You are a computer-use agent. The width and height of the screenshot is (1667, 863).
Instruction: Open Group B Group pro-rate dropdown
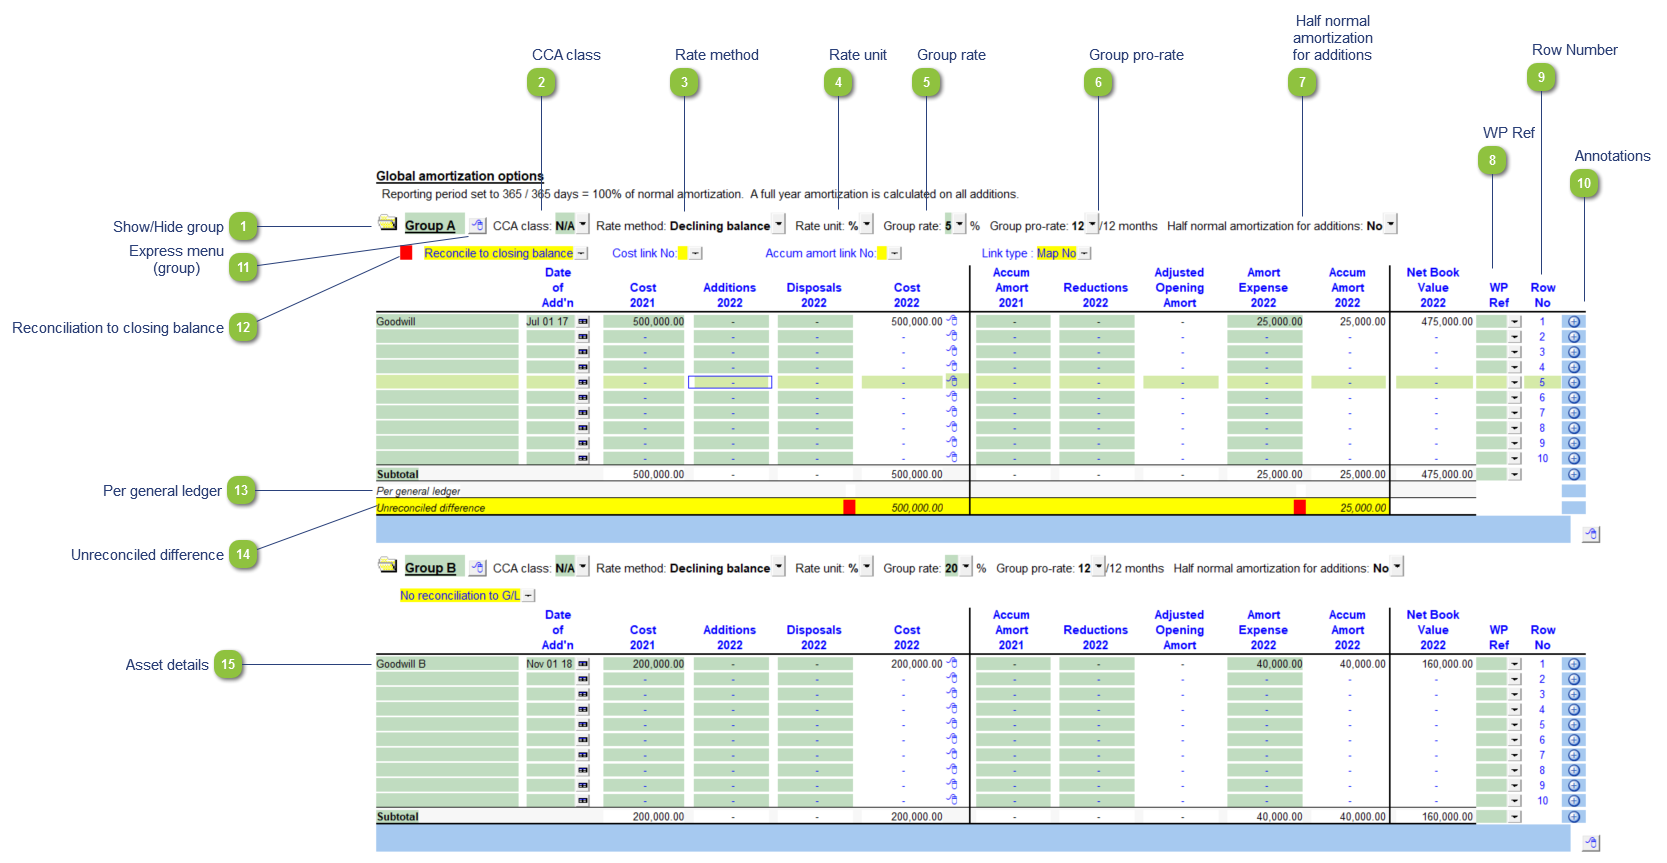(1099, 567)
